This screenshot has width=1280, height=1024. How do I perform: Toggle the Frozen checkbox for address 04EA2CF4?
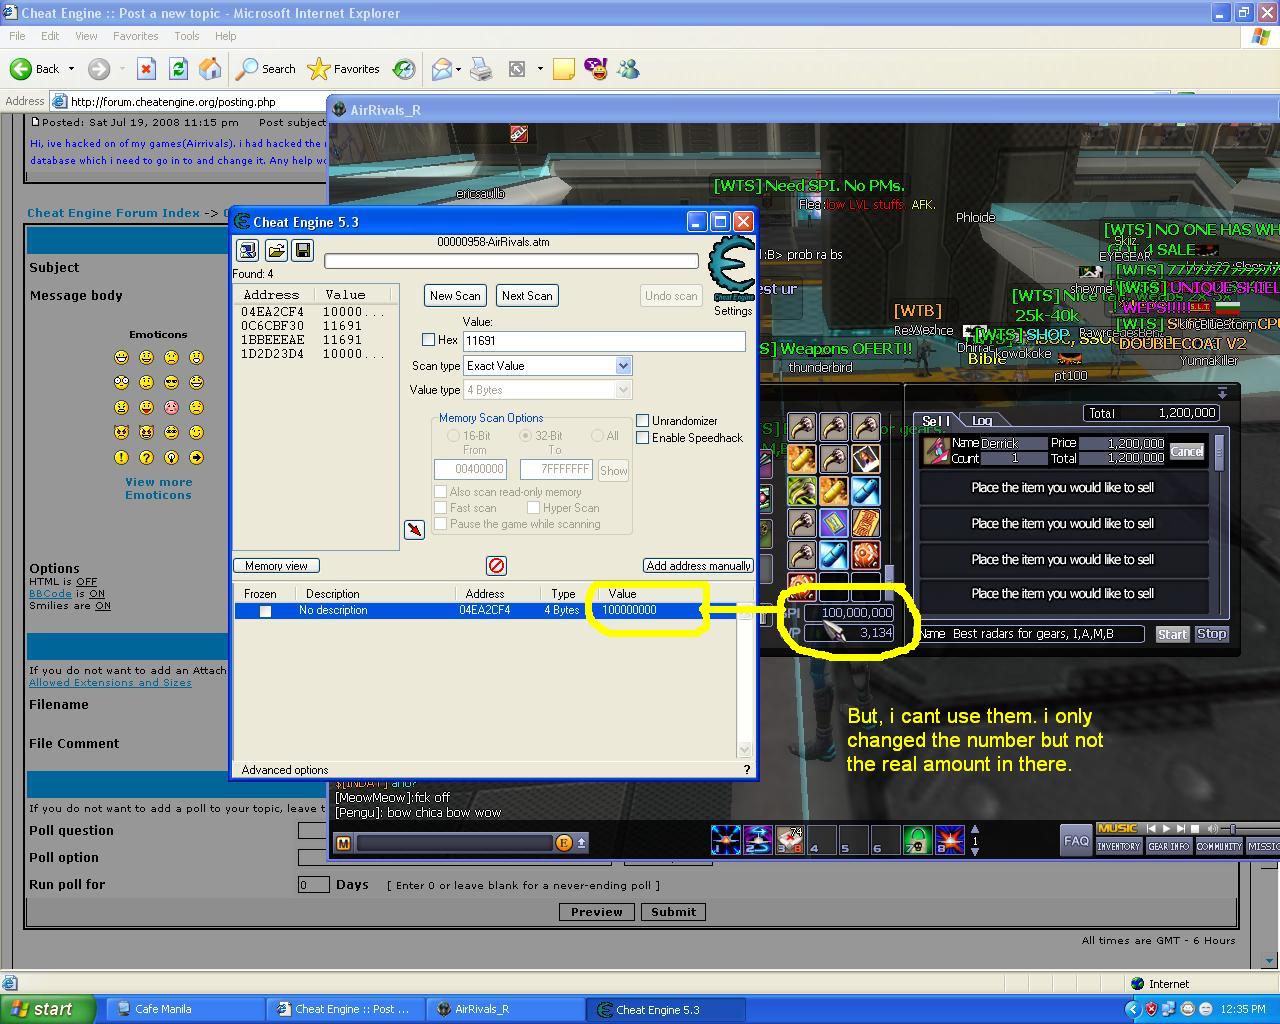tap(265, 611)
